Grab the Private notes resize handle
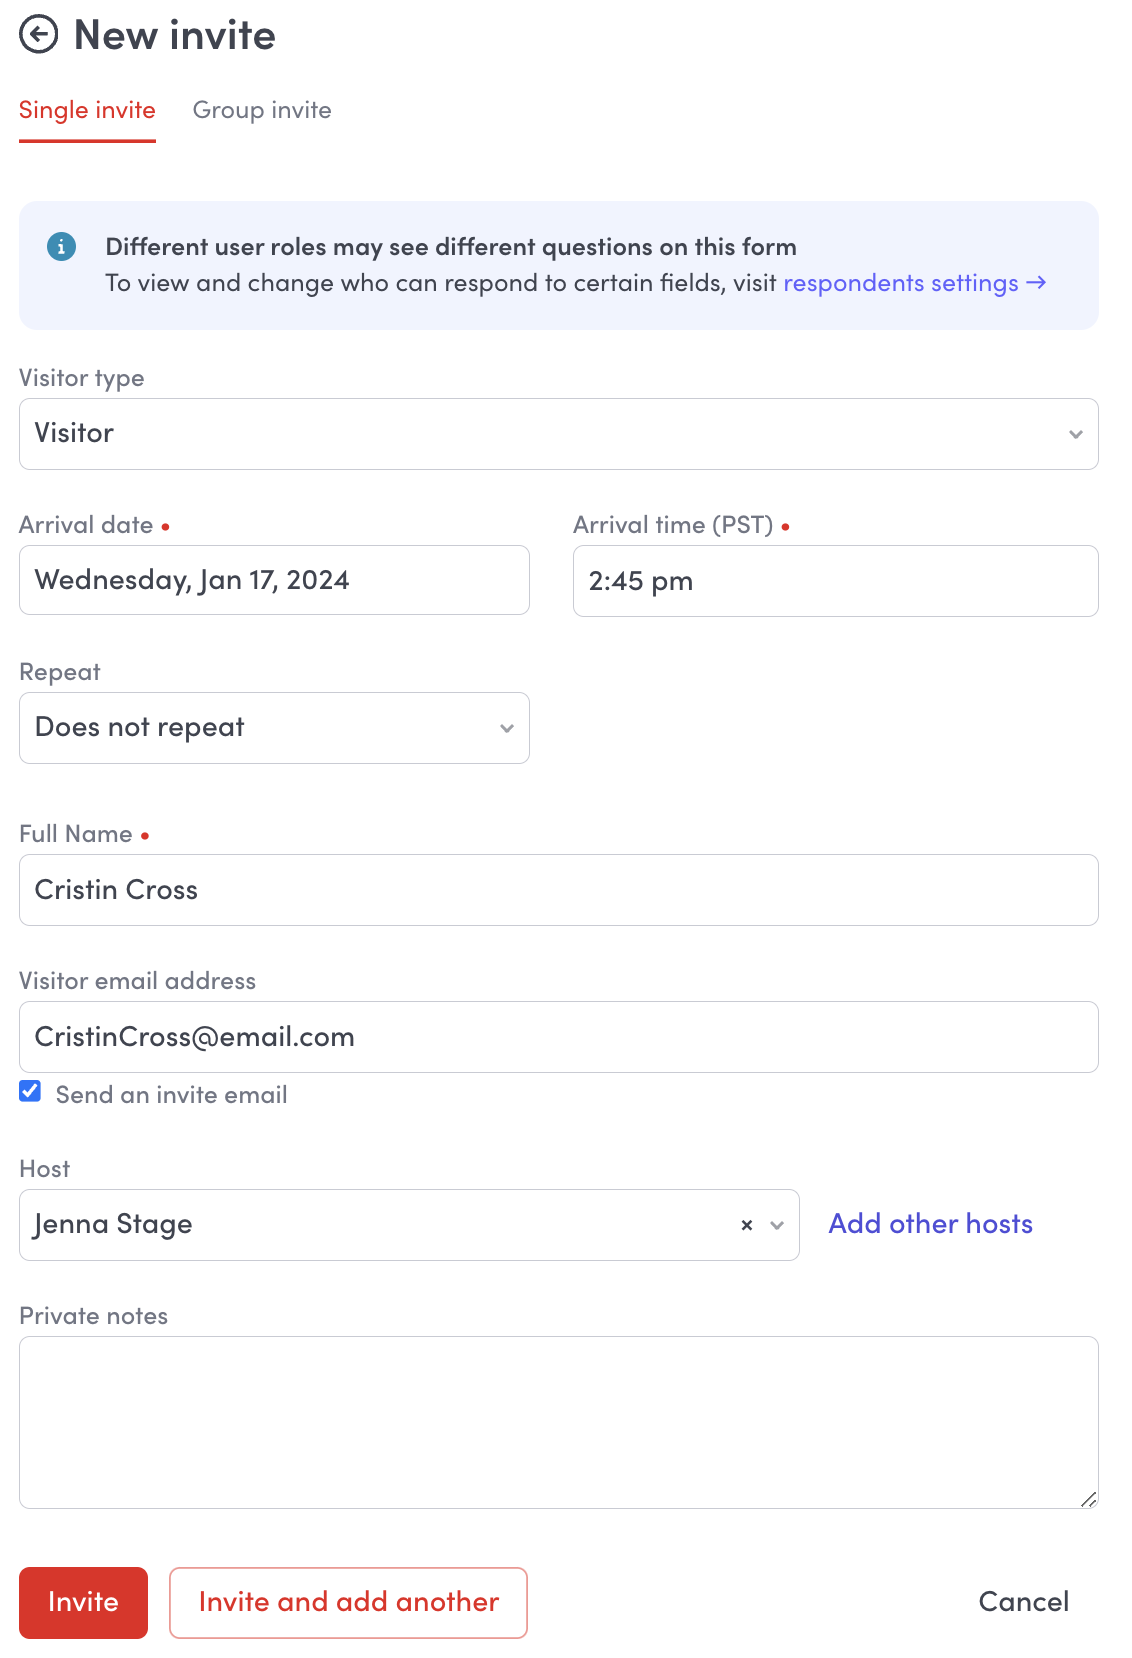This screenshot has height=1658, width=1132. (1088, 1498)
